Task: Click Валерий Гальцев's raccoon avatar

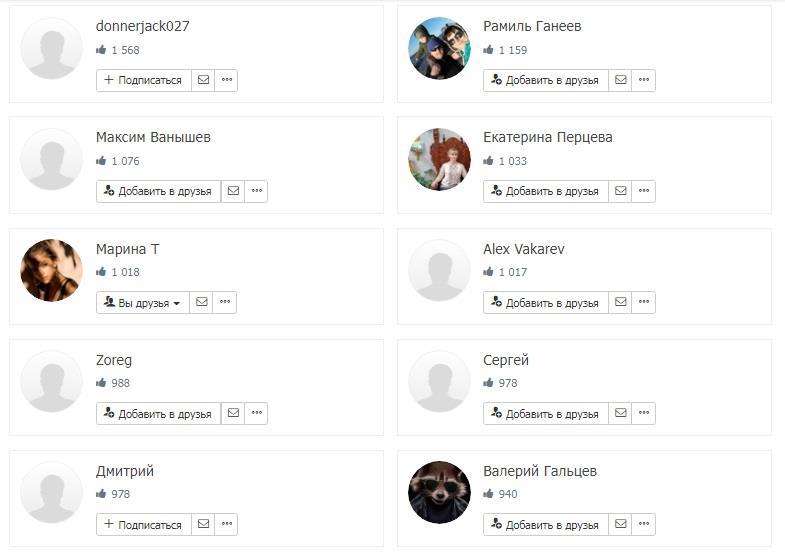Action: click(439, 492)
